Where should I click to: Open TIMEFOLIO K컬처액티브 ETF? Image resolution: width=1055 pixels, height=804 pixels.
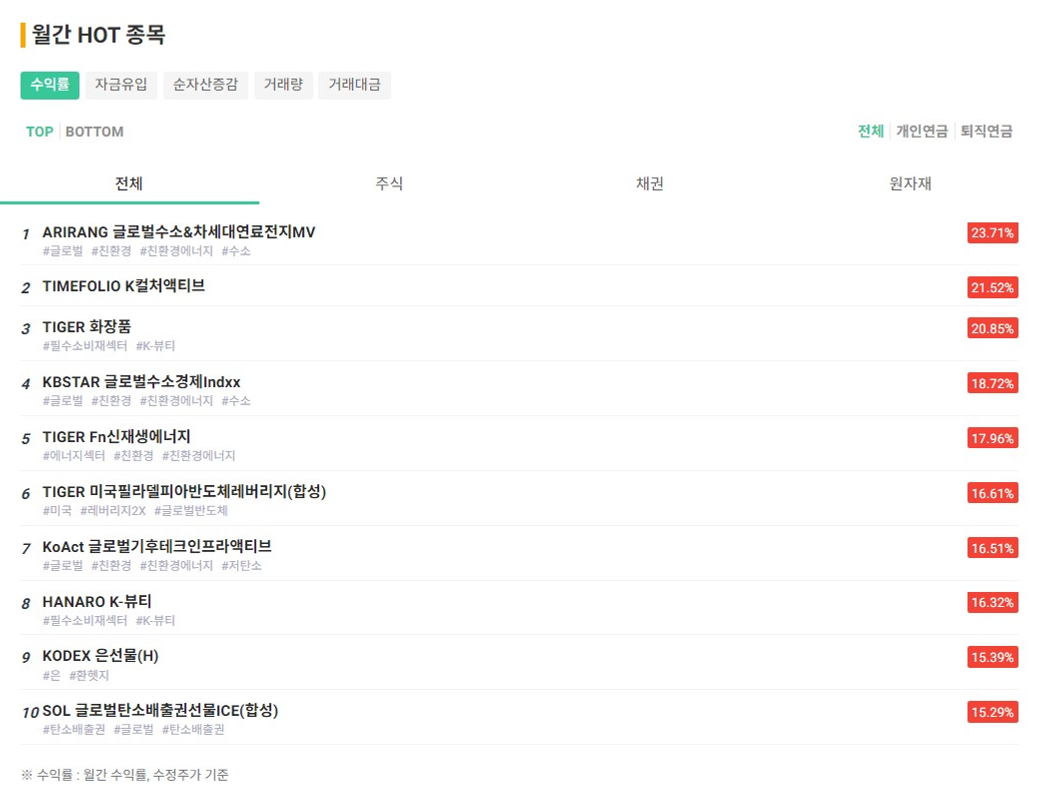(x=124, y=286)
